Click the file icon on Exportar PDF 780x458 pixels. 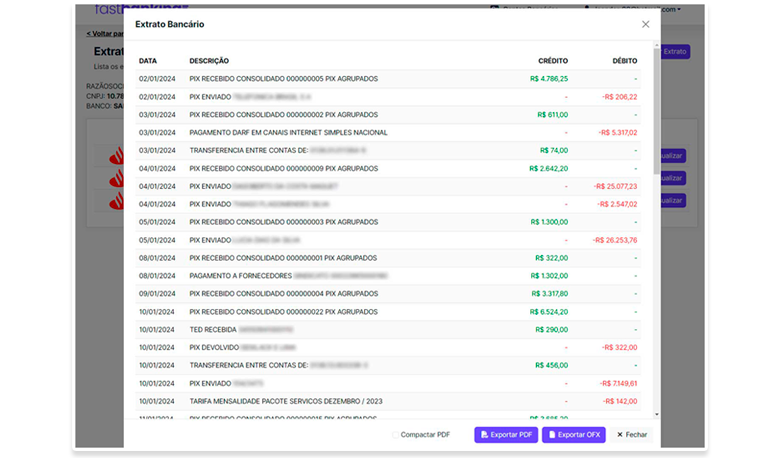pos(484,435)
